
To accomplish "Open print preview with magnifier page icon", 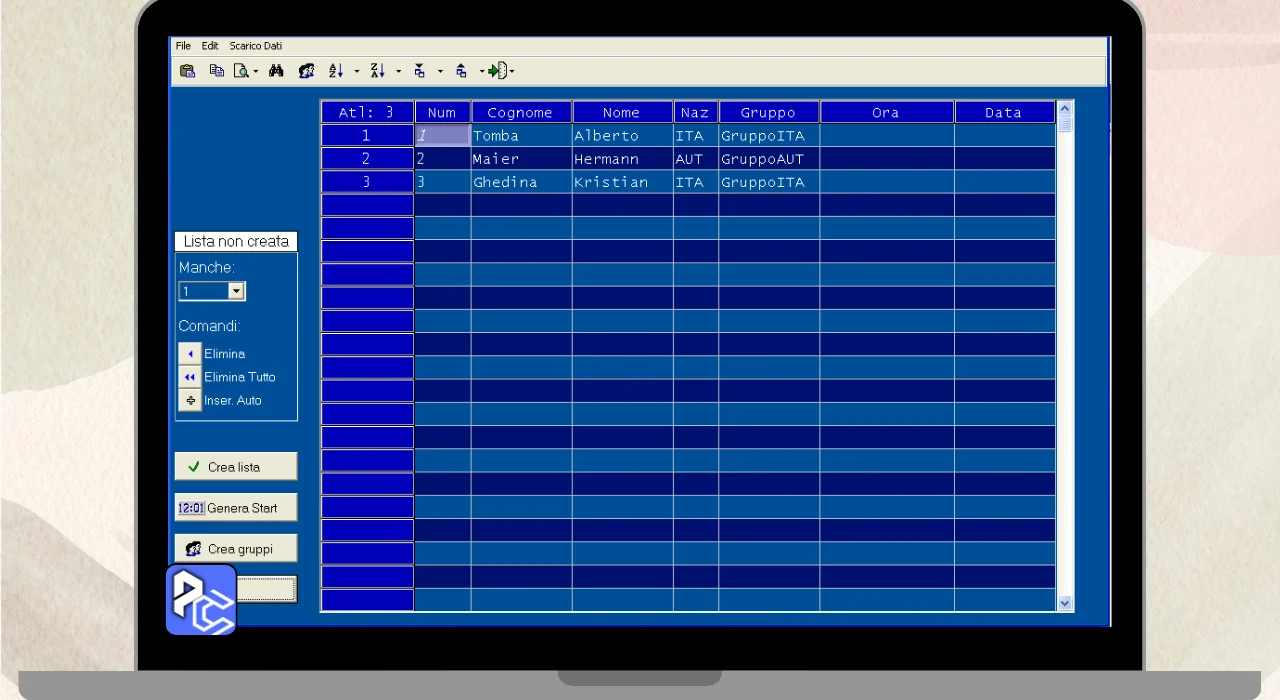I will tap(241, 71).
